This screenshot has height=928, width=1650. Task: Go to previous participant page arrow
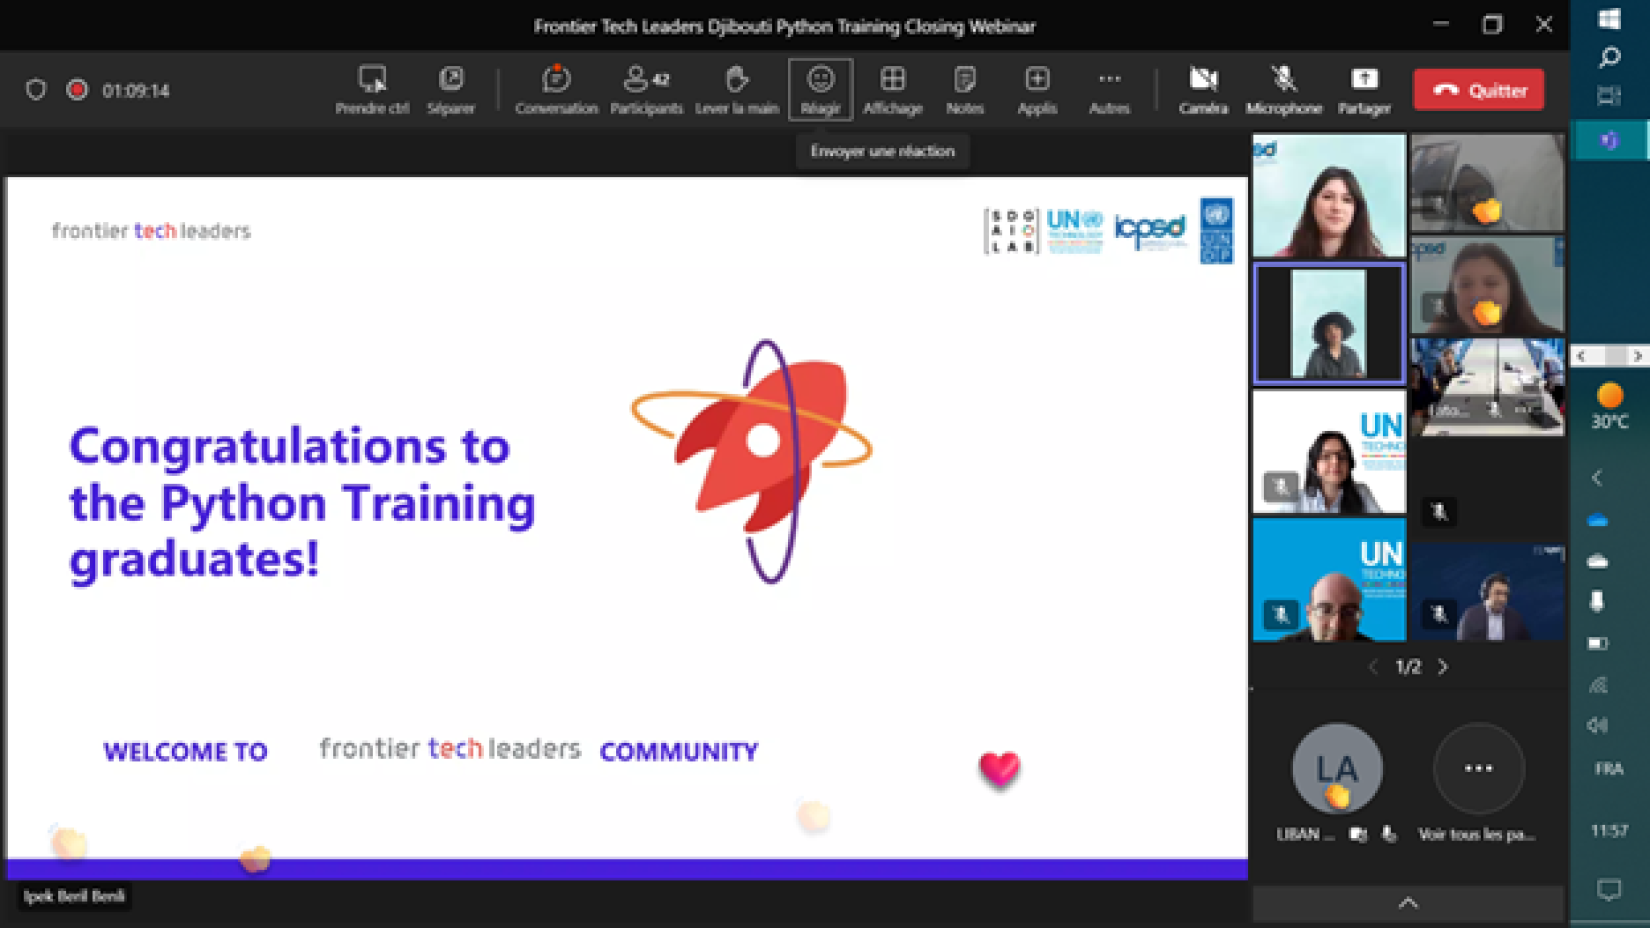pyautogui.click(x=1373, y=667)
